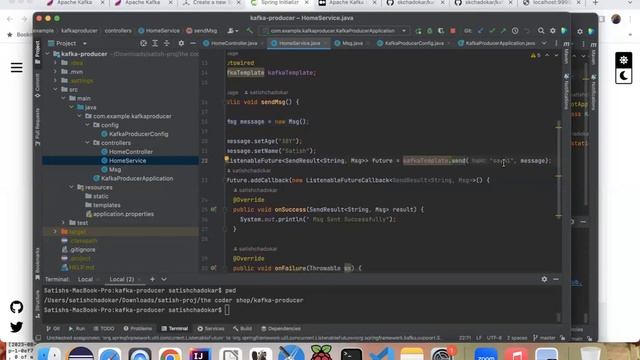Image resolution: width=640 pixels, height=360 pixels.
Task: Hide the Project panel
Action: (x=193, y=43)
